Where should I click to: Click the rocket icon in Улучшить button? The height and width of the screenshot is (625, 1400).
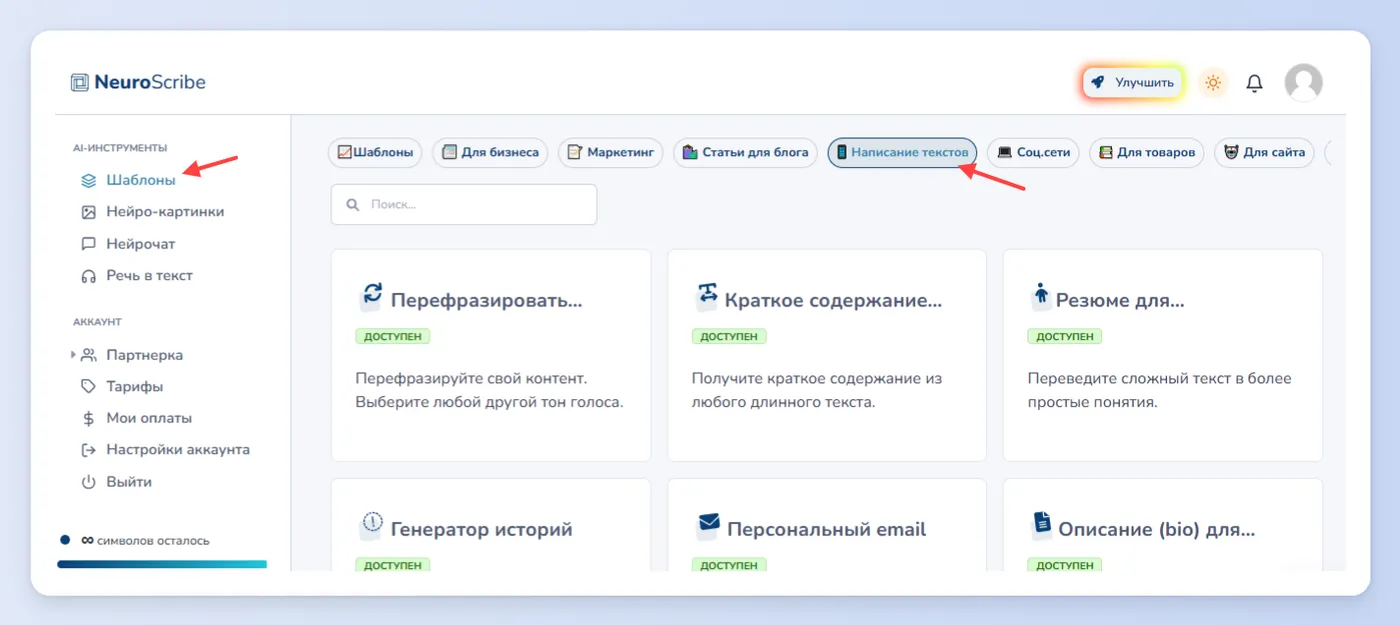1098,82
